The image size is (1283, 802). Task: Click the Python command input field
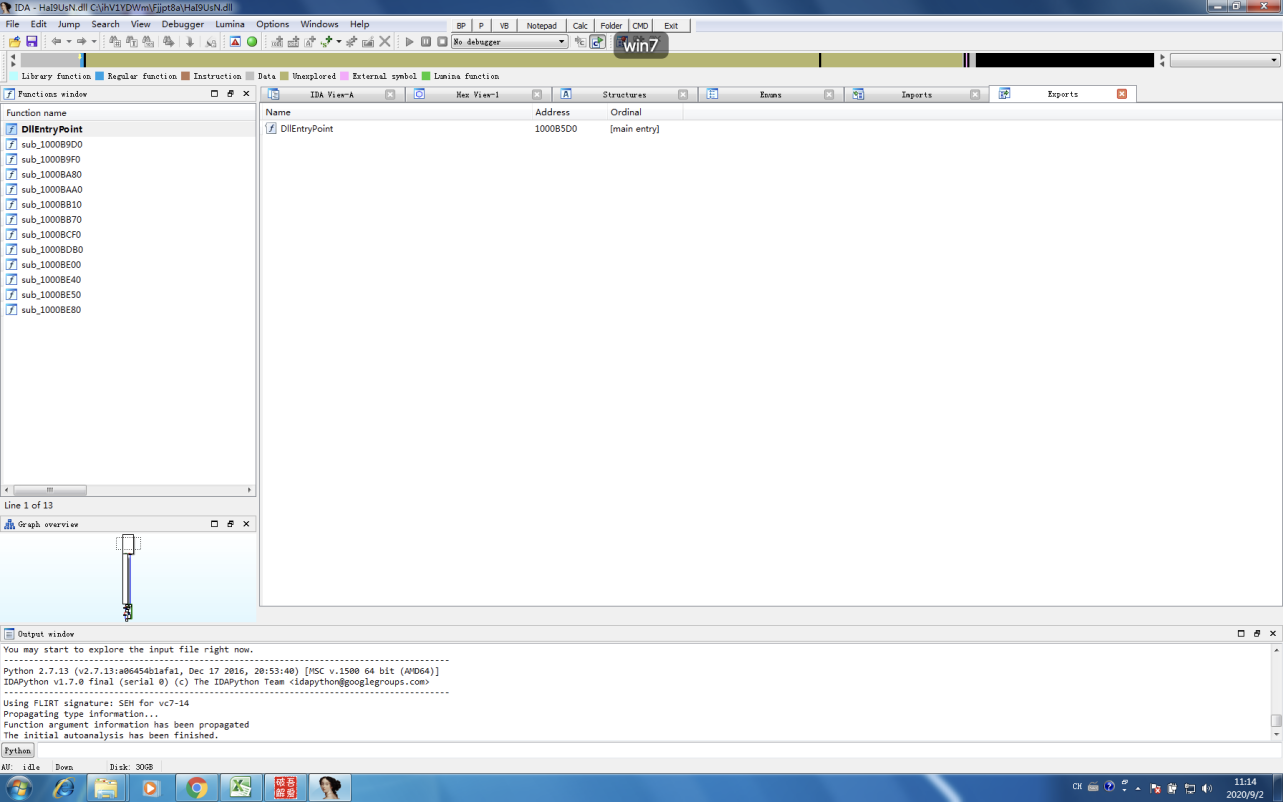click(x=650, y=750)
